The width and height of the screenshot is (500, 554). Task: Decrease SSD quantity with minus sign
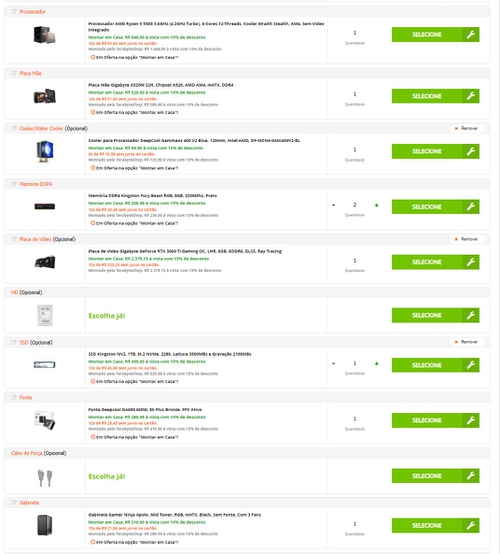(x=334, y=364)
